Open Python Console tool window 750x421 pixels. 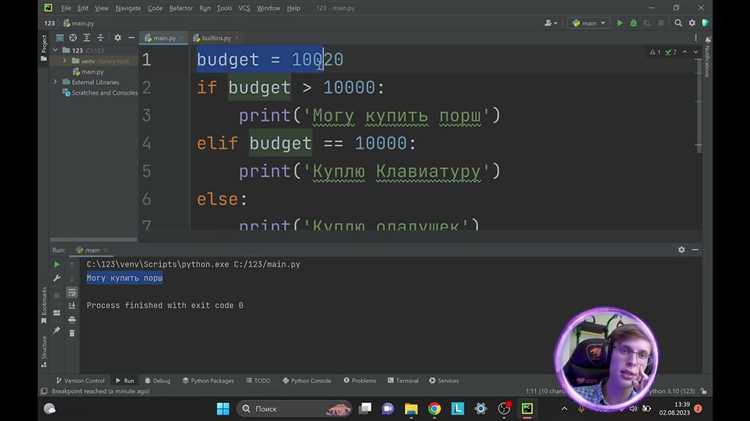point(307,381)
